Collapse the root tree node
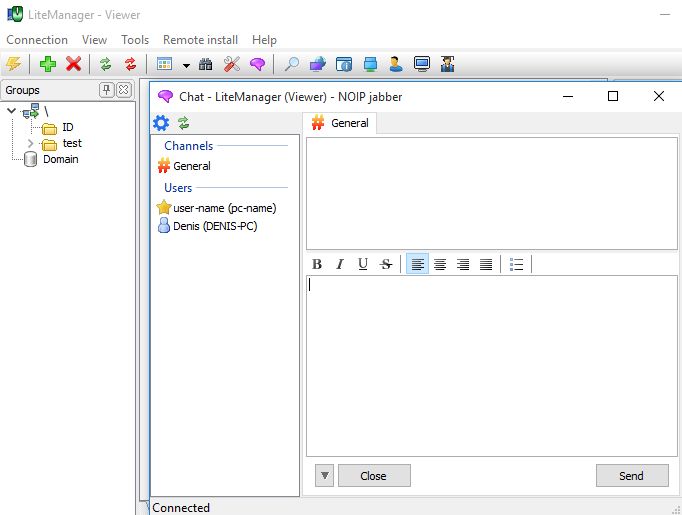This screenshot has height=515, width=682. 12,111
